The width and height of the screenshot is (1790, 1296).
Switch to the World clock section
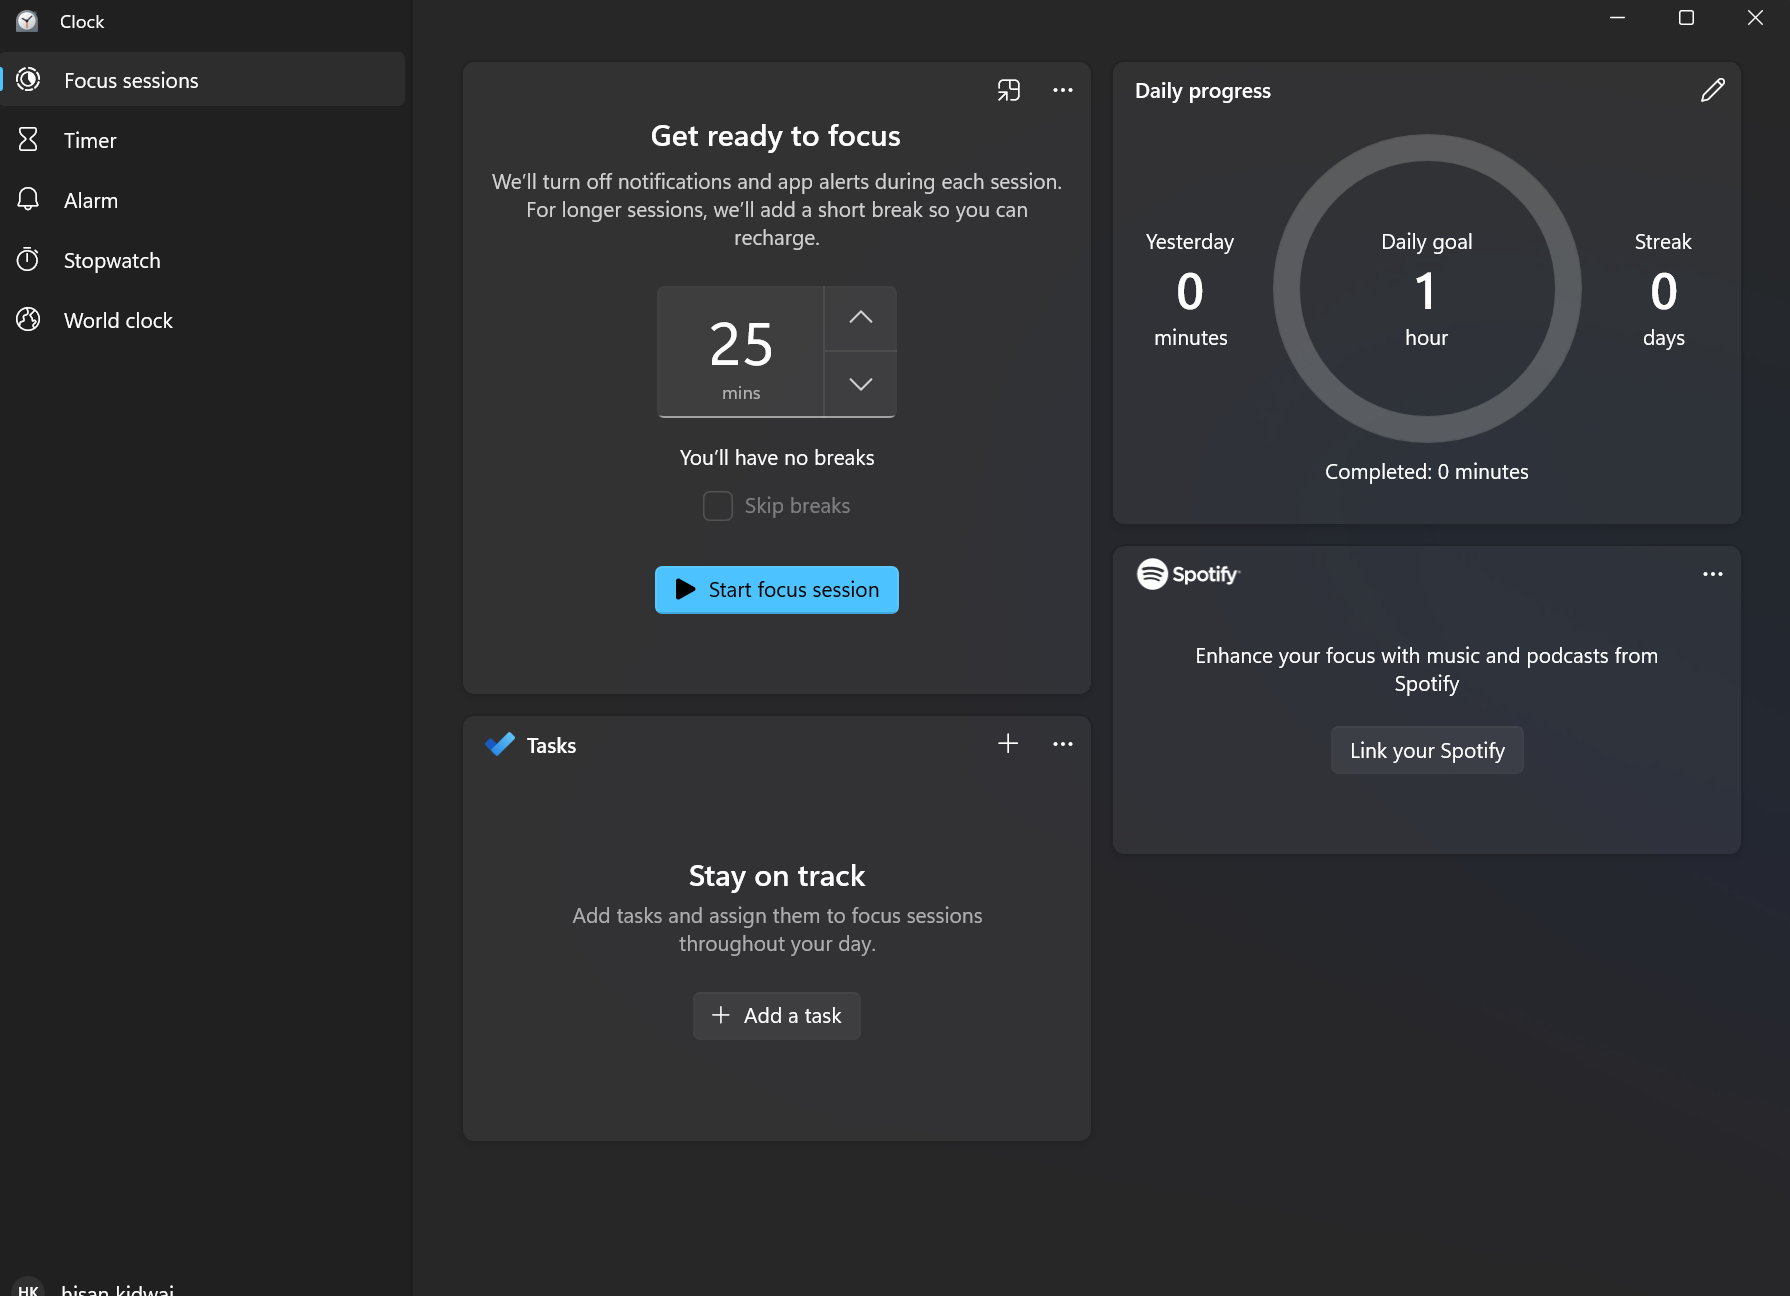(118, 319)
